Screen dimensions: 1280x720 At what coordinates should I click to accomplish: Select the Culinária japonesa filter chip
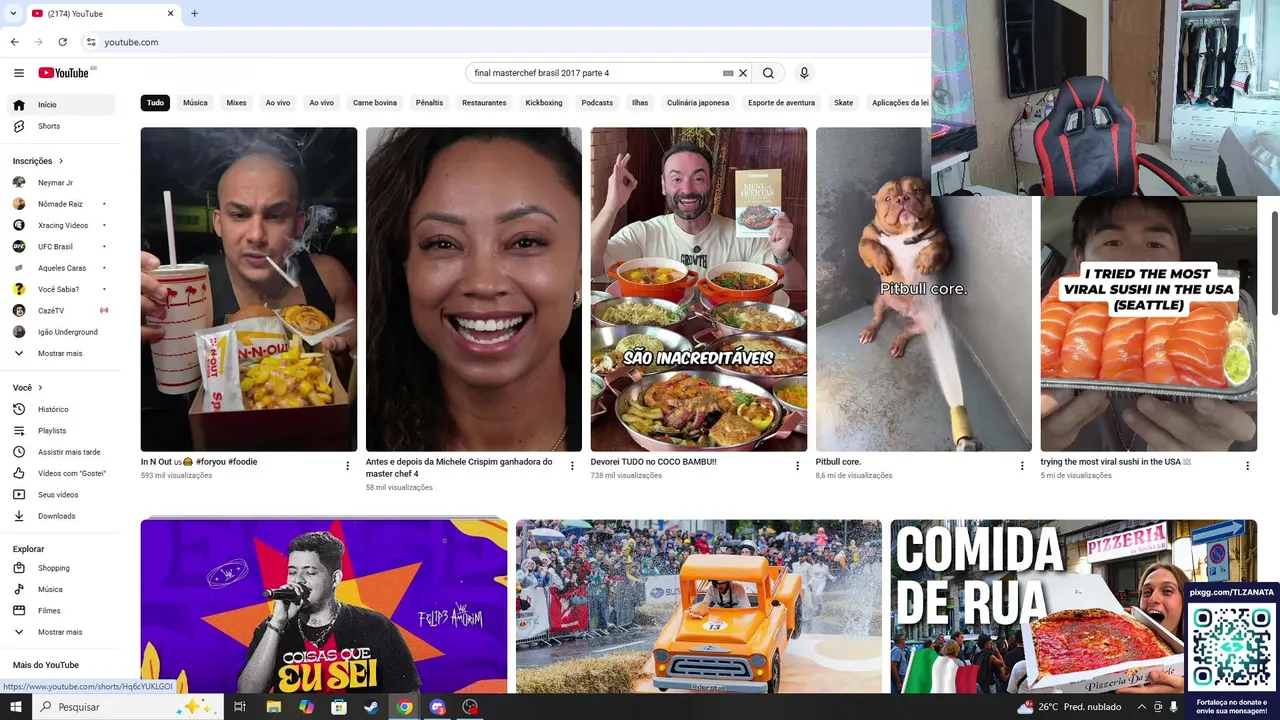click(x=698, y=103)
